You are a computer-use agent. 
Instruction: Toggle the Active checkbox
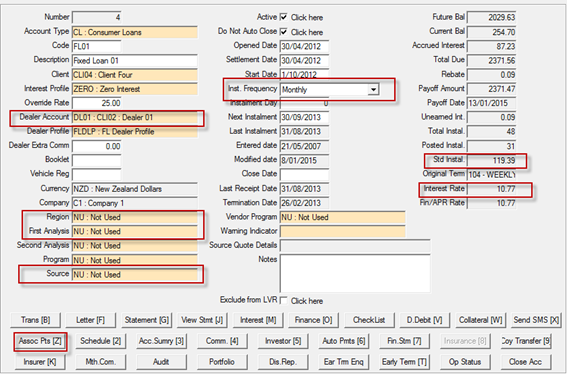[x=284, y=17]
